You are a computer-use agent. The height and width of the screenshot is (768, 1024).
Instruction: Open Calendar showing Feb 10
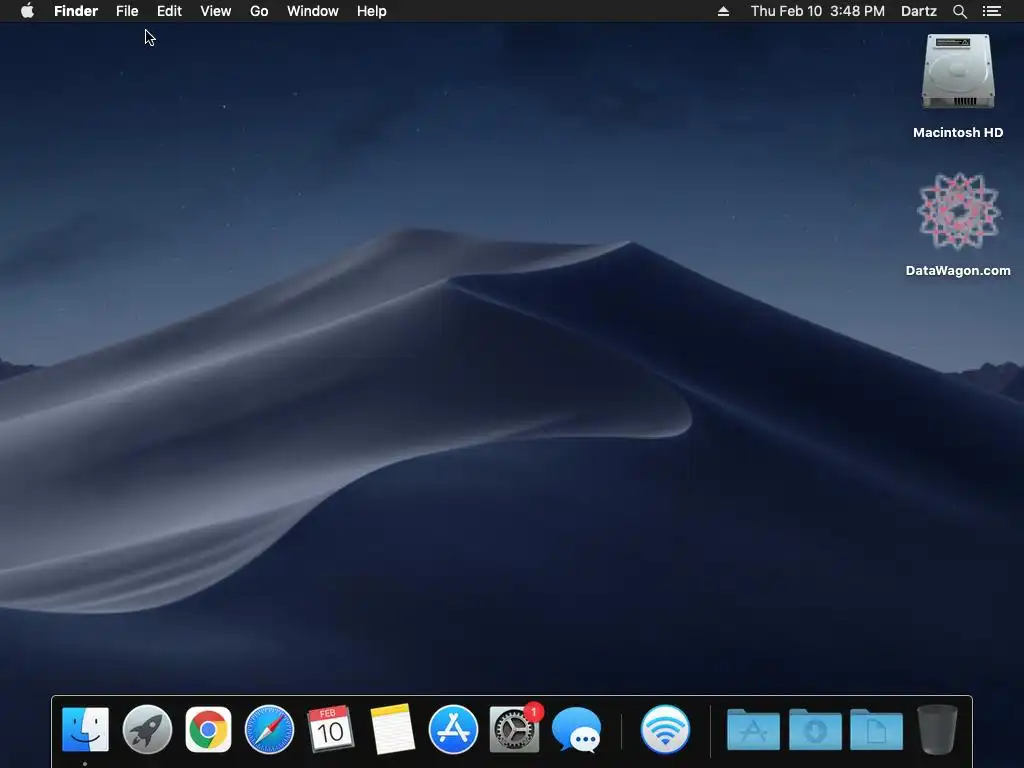330,728
